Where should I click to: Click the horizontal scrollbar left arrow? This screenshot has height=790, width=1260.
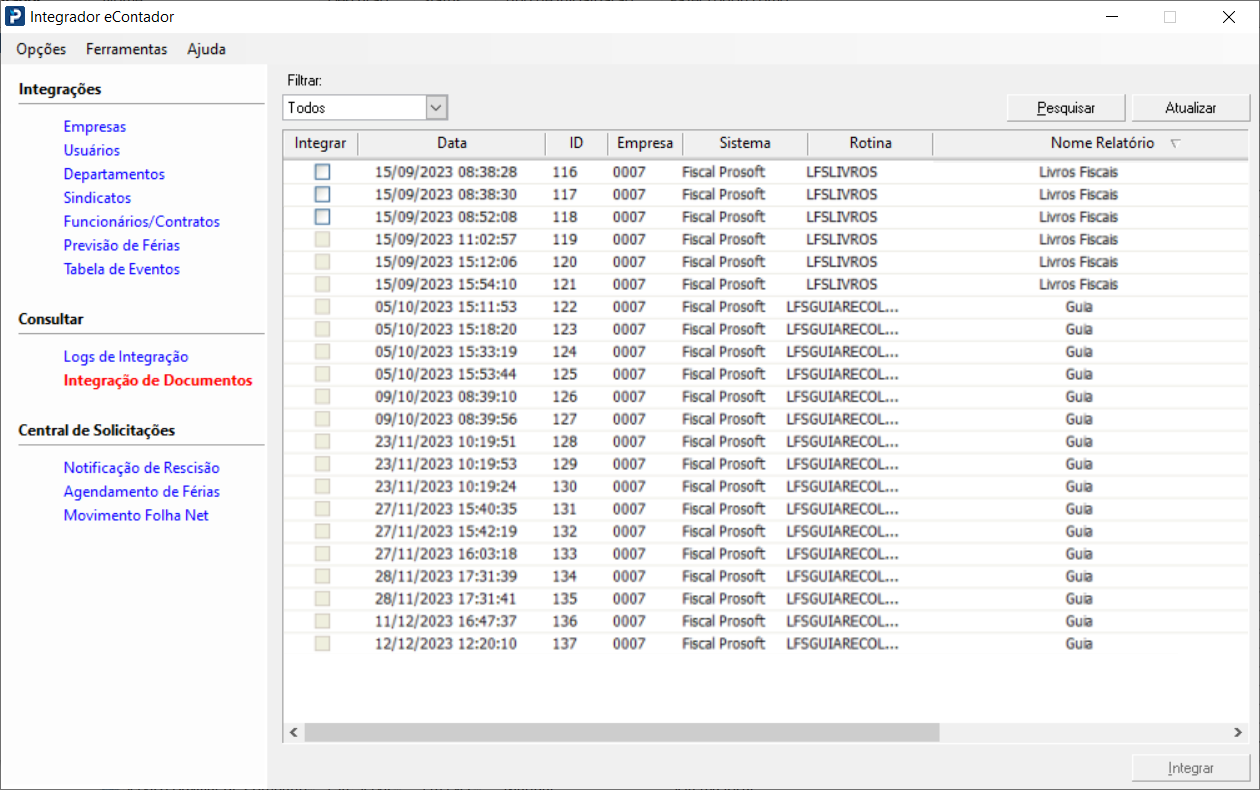(x=294, y=733)
